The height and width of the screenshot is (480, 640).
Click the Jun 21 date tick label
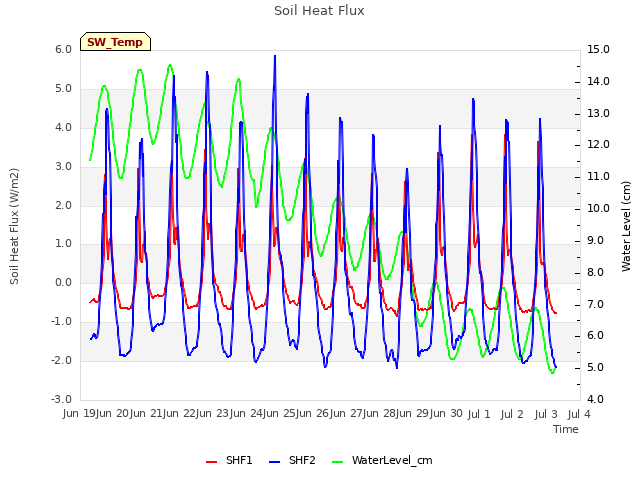coord(147,413)
